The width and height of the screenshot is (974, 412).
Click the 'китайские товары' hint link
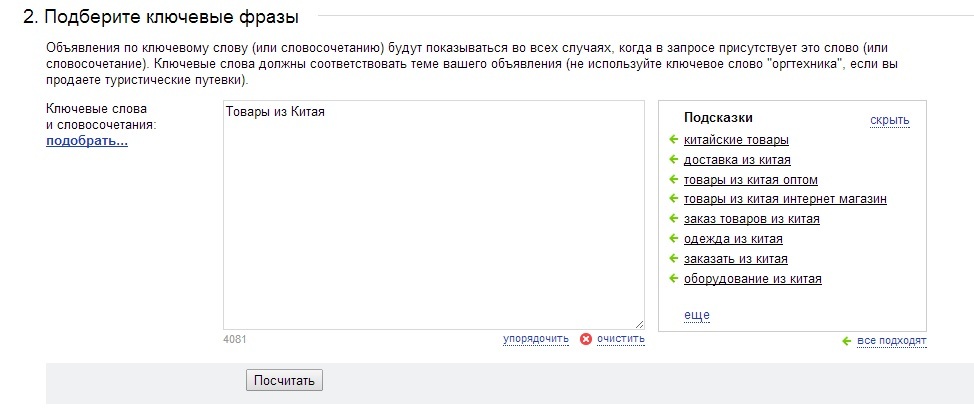tap(736, 140)
